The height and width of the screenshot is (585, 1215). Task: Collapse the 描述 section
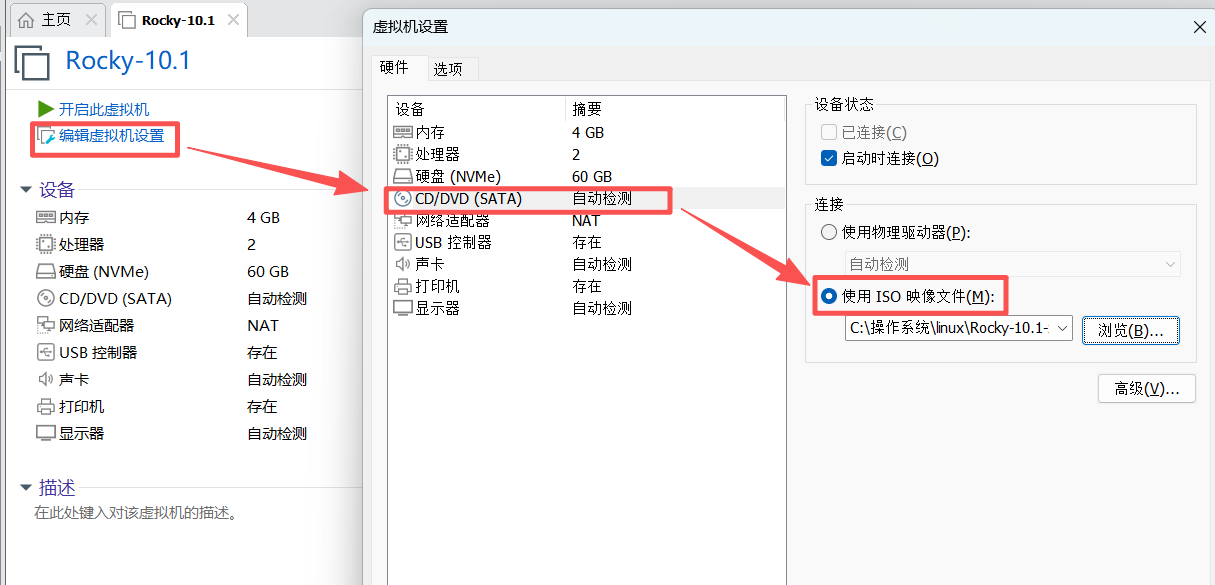pyautogui.click(x=26, y=488)
